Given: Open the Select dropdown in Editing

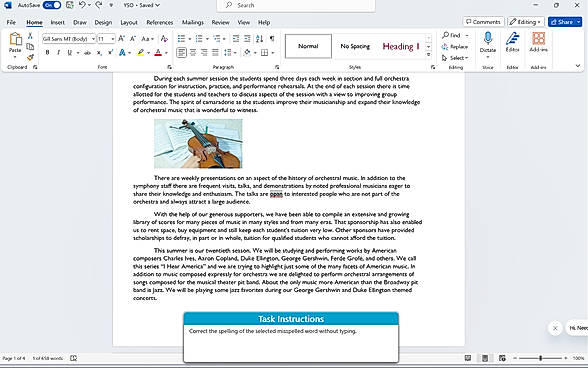Looking at the screenshot, I should [x=455, y=58].
